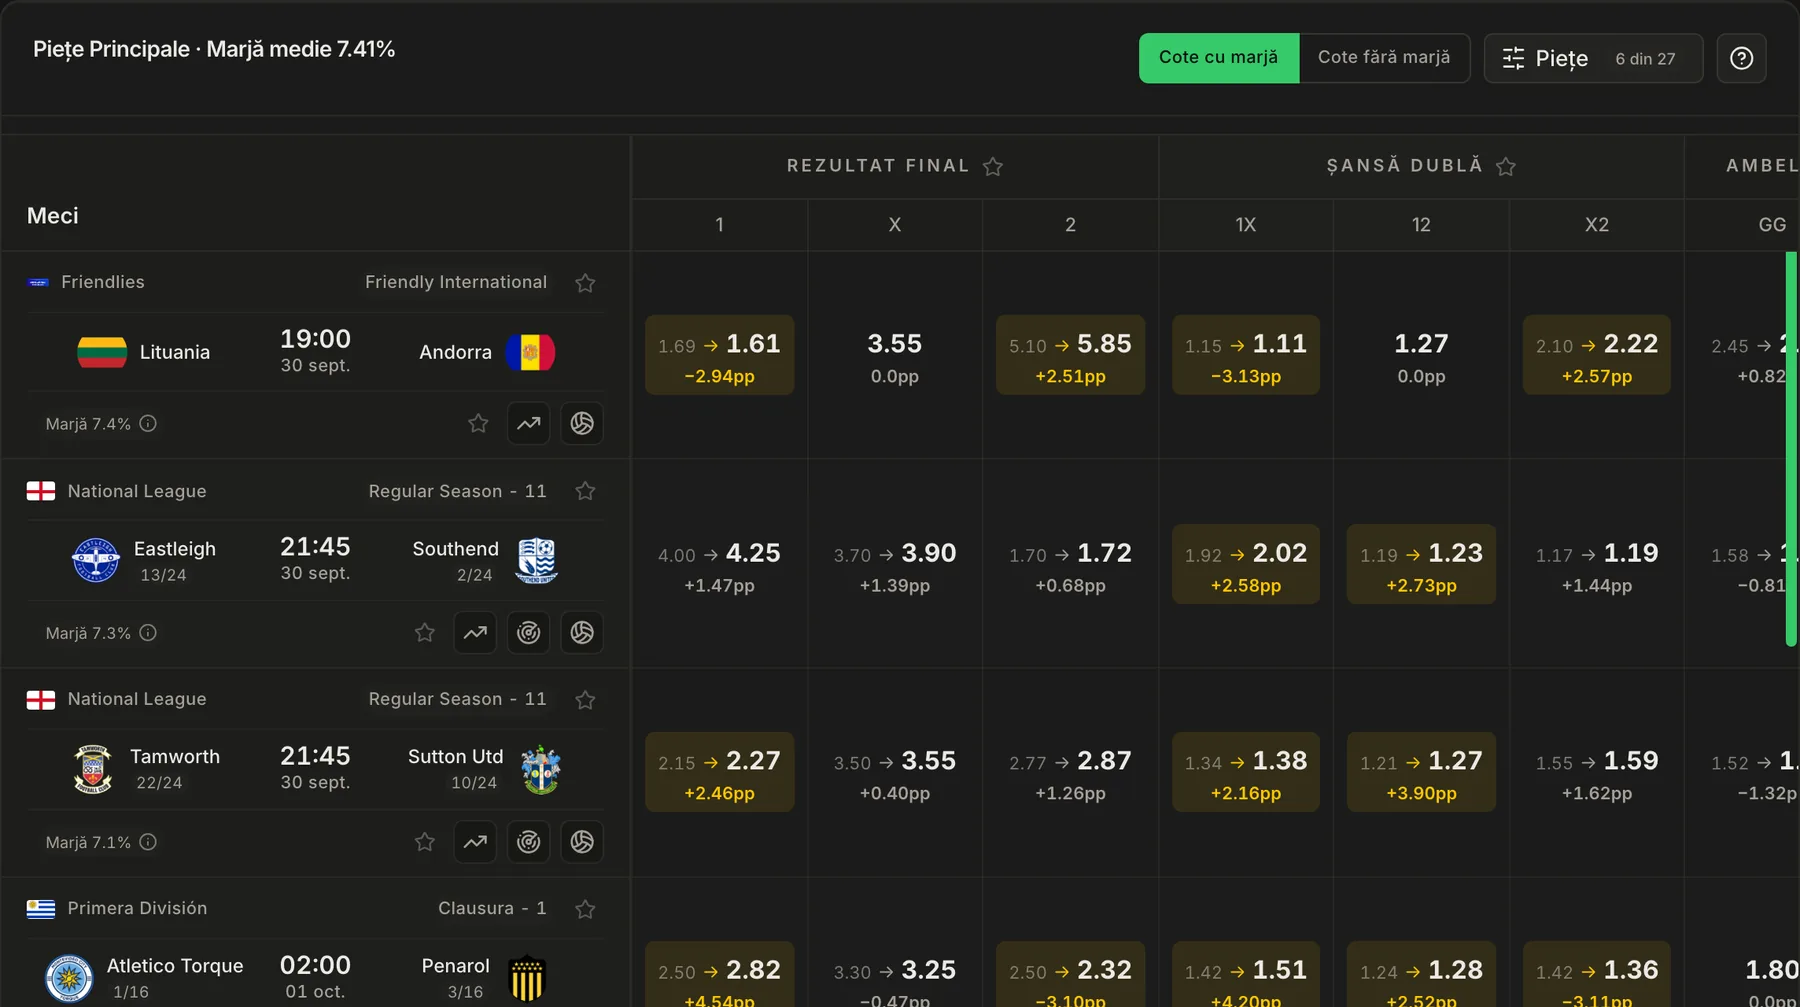Viewport: 1800px width, 1007px height.
Task: Favorite the Tamworth league row star
Action: point(585,700)
